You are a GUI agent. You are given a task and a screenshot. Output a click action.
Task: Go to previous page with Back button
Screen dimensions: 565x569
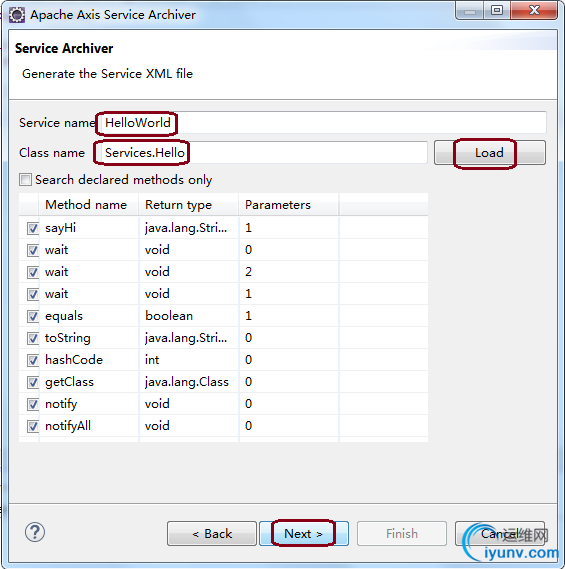pos(212,533)
